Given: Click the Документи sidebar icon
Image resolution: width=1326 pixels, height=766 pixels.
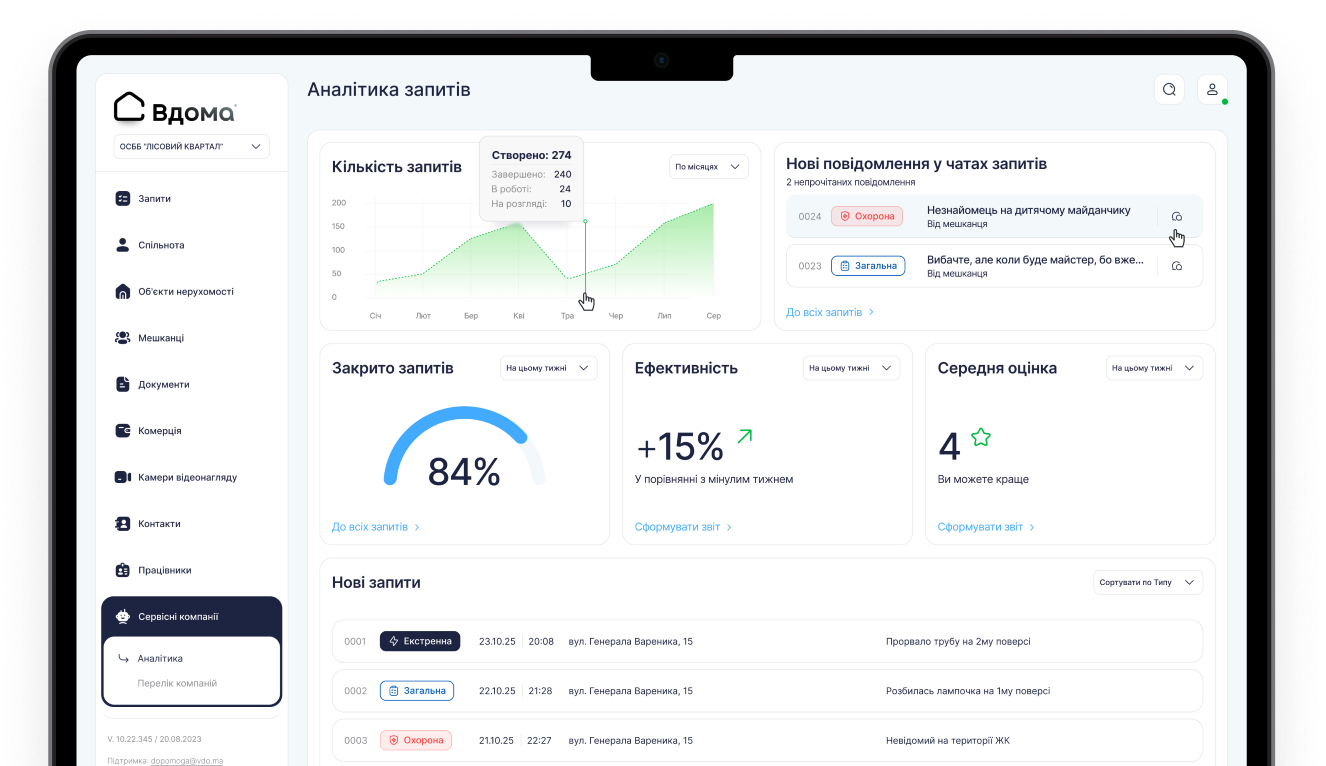Looking at the screenshot, I should point(123,384).
